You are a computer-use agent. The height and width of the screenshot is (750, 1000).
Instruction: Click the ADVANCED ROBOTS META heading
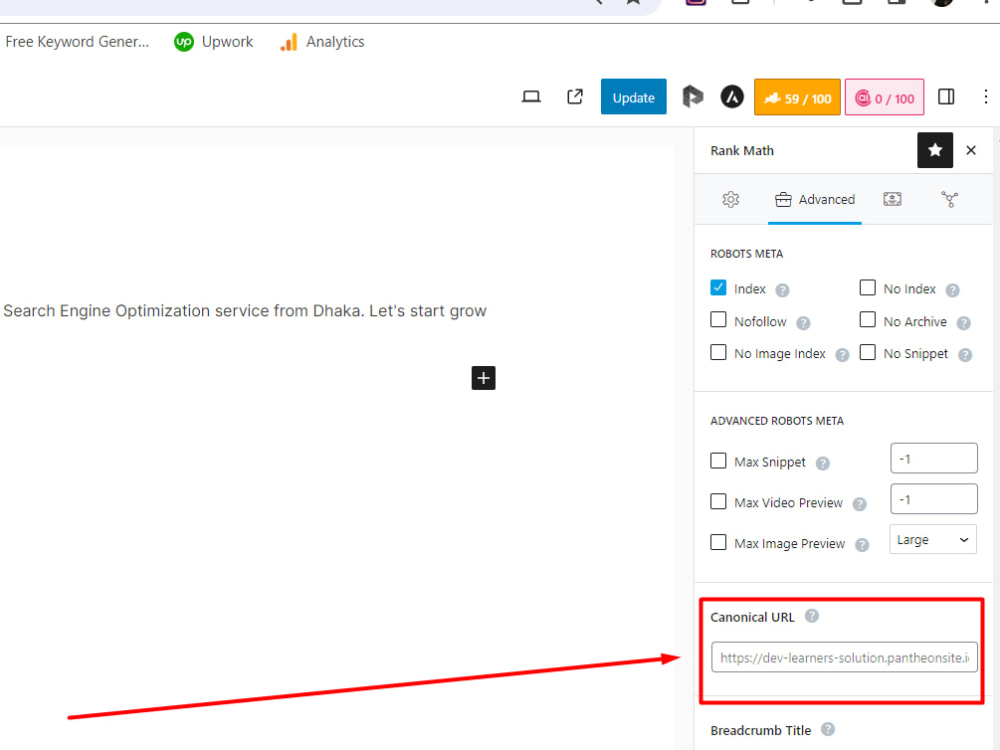tap(777, 421)
